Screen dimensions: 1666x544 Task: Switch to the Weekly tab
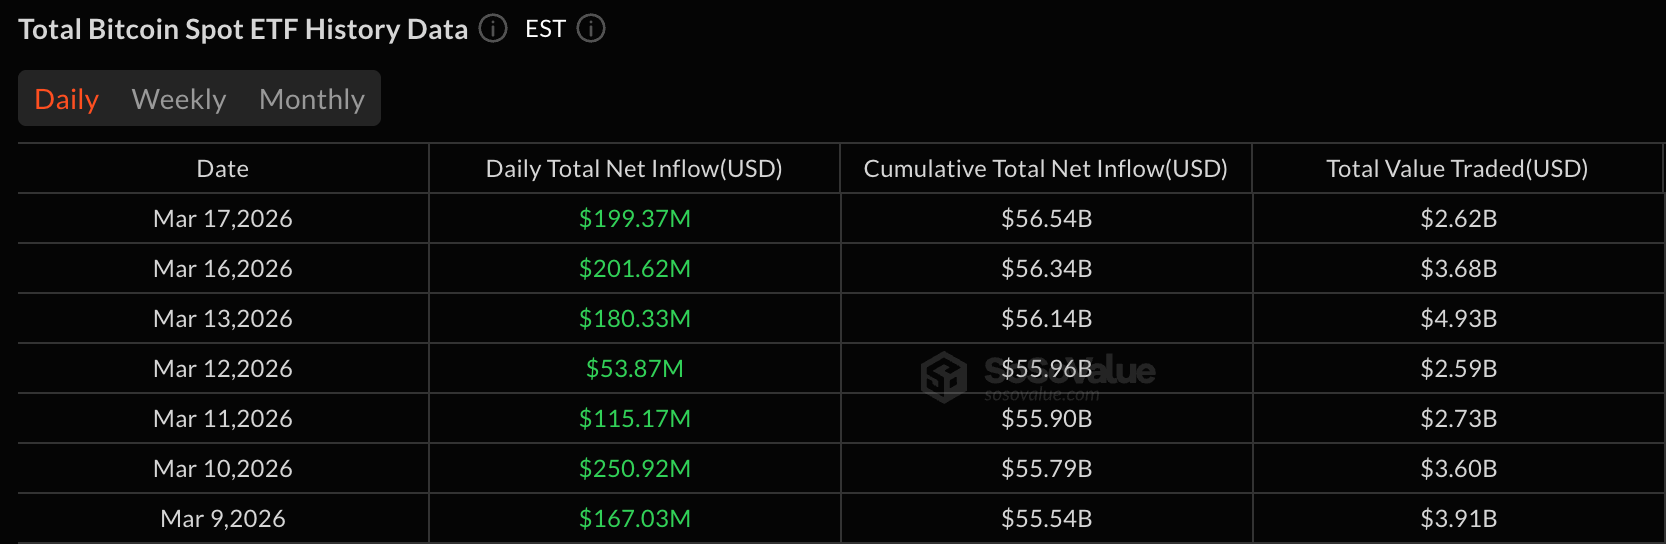point(179,99)
